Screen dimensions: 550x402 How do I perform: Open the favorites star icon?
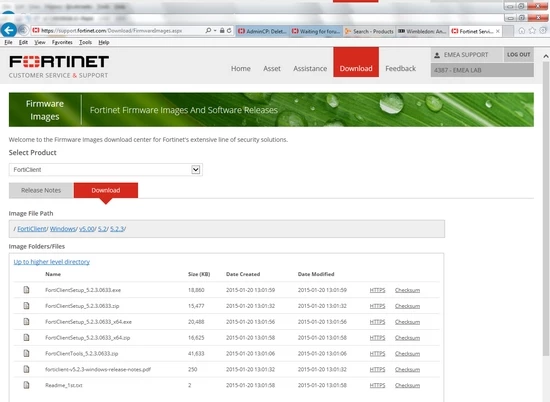coord(532,31)
